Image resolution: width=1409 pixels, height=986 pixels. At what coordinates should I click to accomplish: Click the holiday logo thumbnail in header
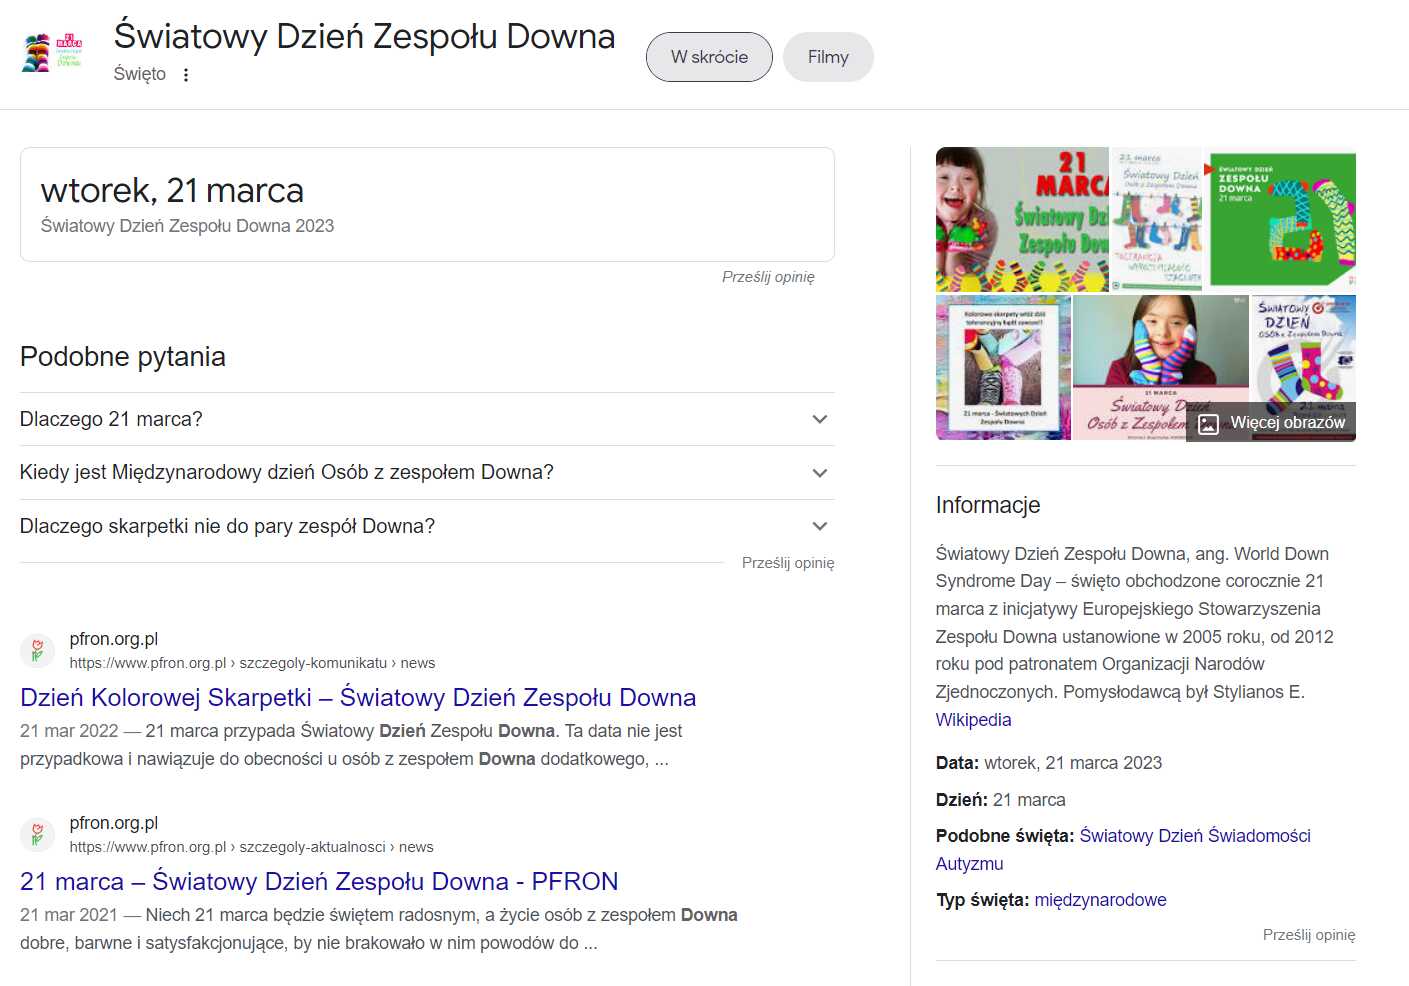click(52, 52)
